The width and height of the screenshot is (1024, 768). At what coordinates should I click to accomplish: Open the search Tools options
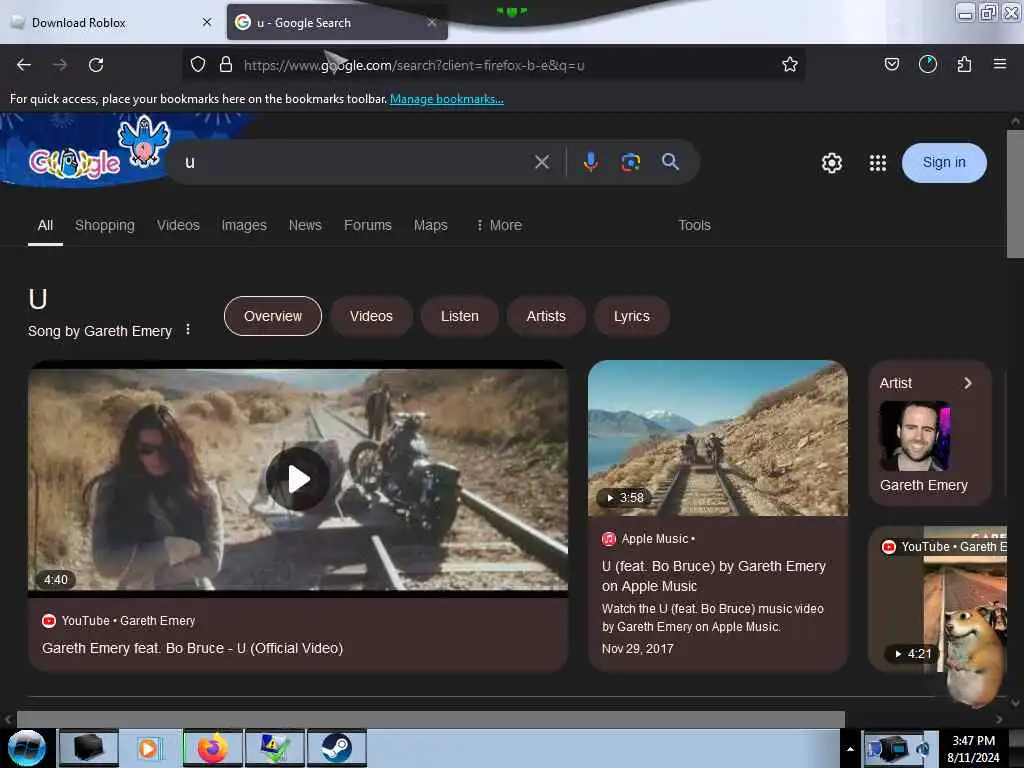694,225
